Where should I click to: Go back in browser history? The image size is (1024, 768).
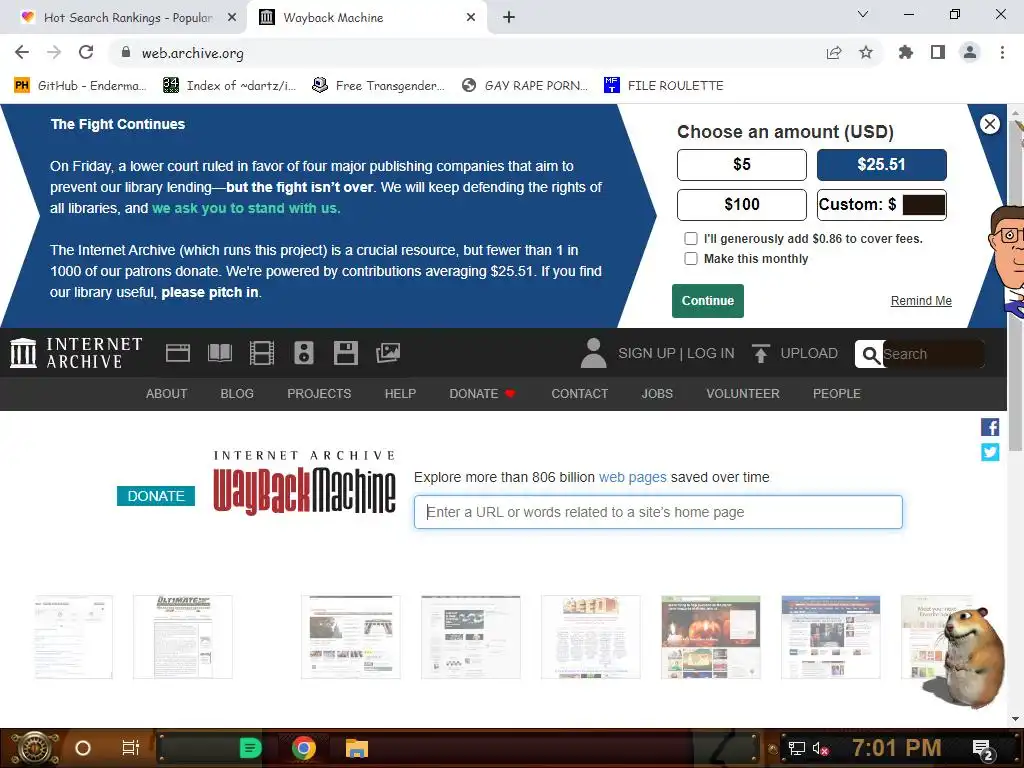tap(22, 52)
